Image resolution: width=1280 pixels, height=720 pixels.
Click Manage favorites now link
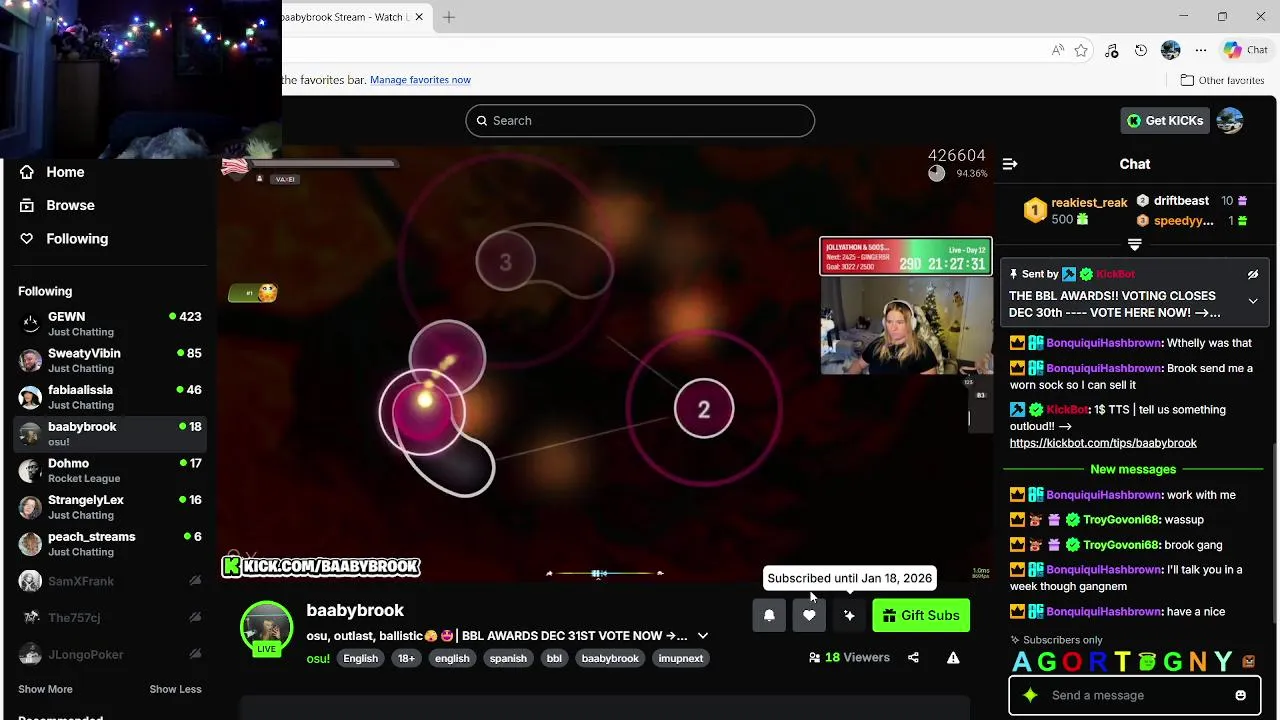420,80
